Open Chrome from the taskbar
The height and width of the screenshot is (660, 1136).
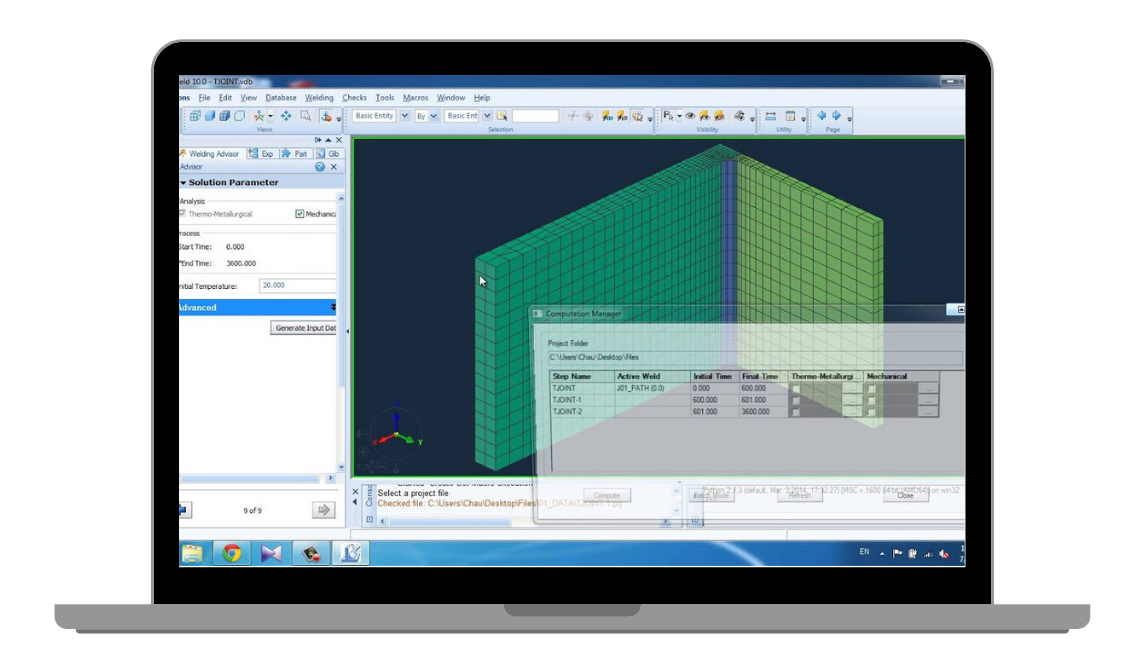pyautogui.click(x=232, y=554)
